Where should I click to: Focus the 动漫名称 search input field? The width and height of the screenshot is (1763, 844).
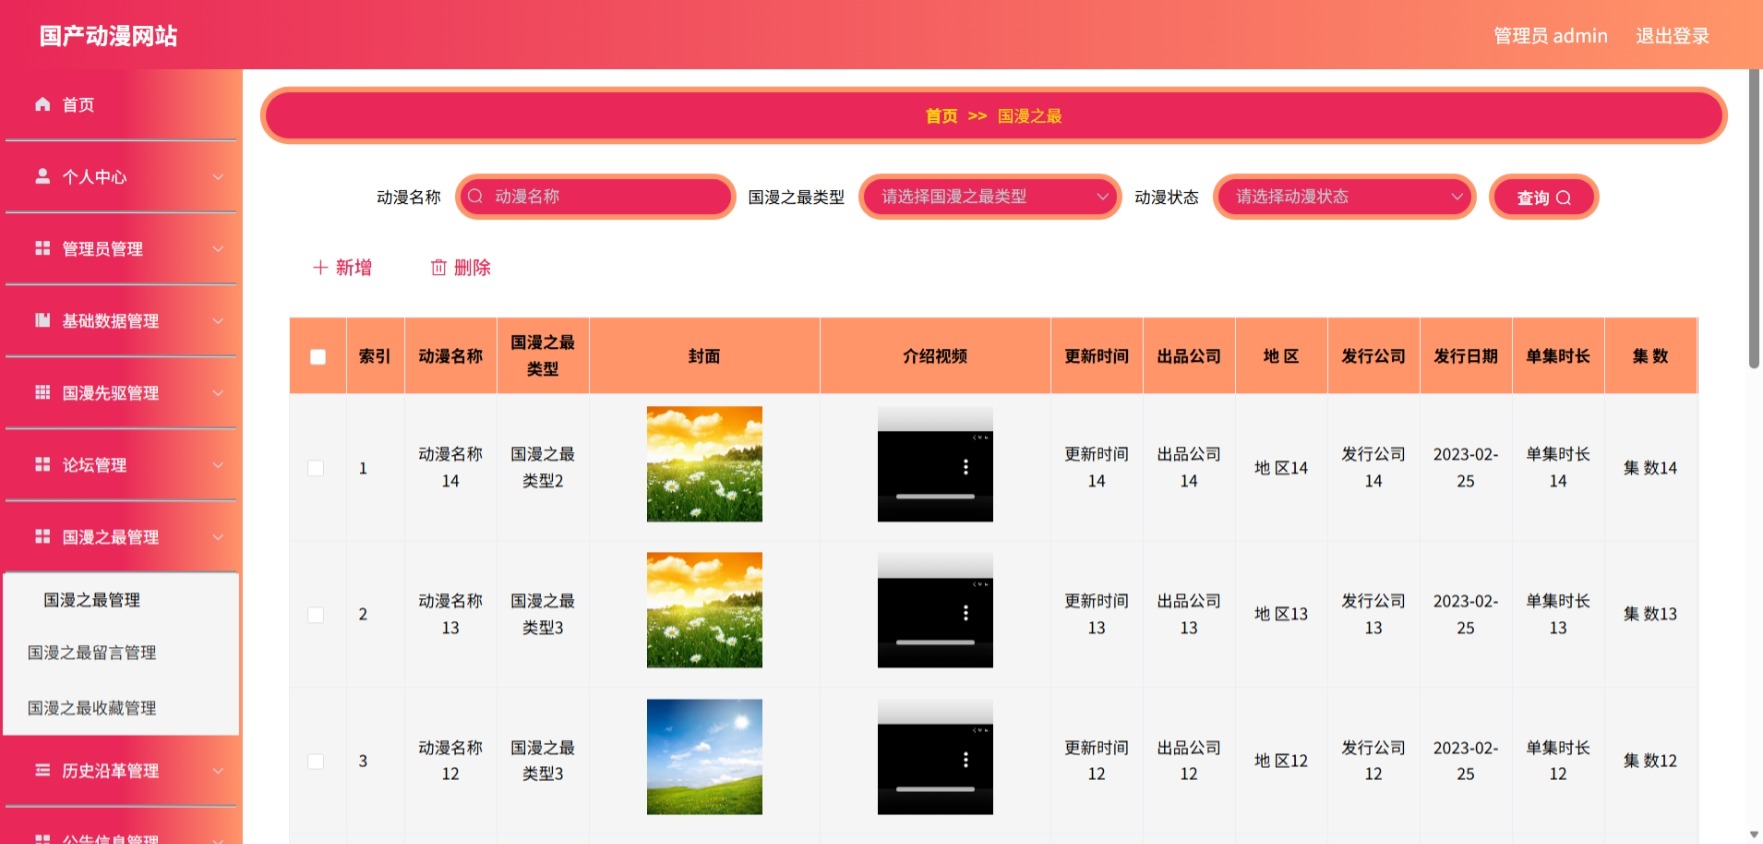click(596, 197)
